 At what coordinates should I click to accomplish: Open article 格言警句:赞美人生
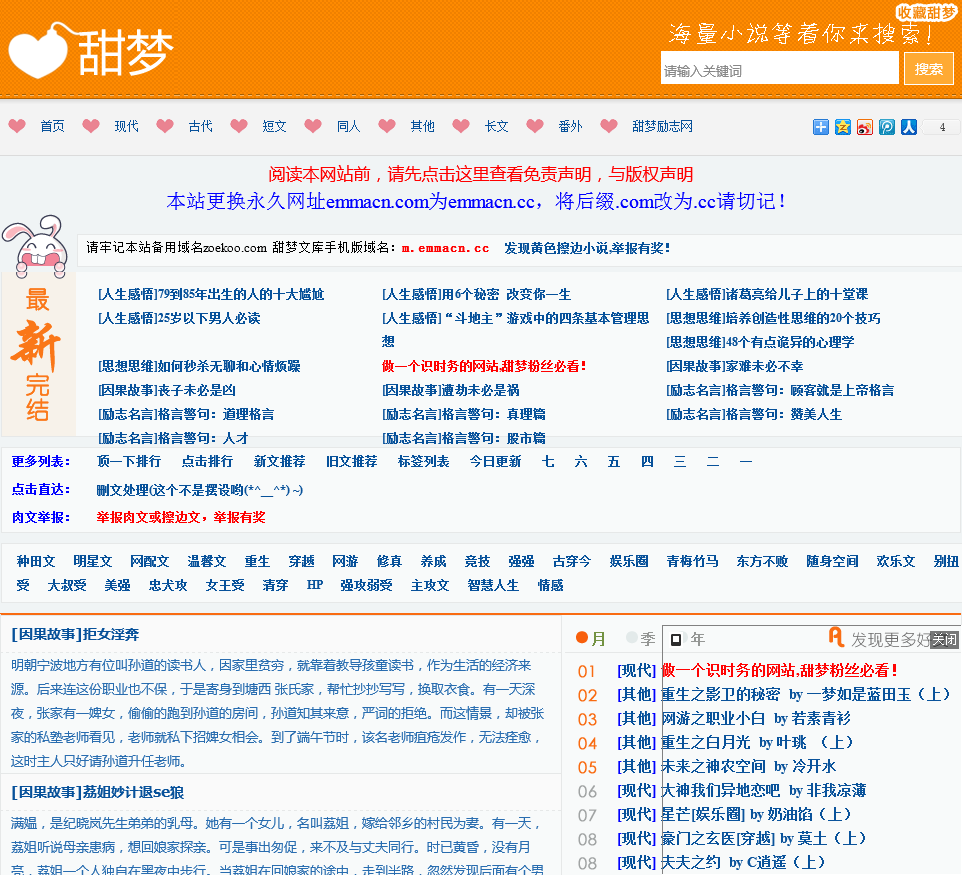[x=754, y=414]
